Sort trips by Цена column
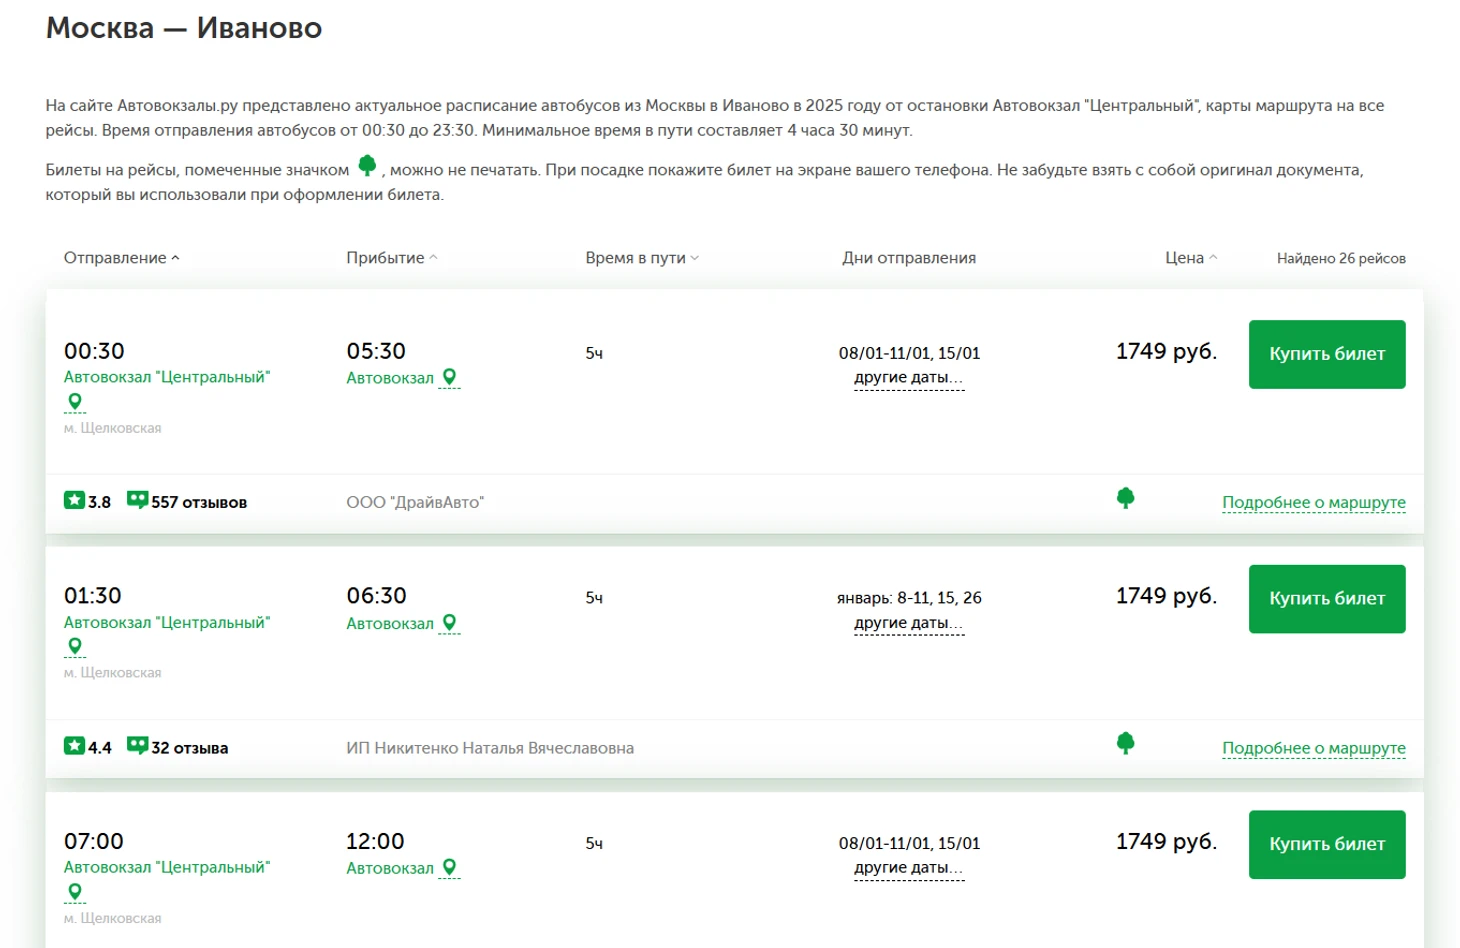This screenshot has width=1460, height=948. pos(1190,258)
